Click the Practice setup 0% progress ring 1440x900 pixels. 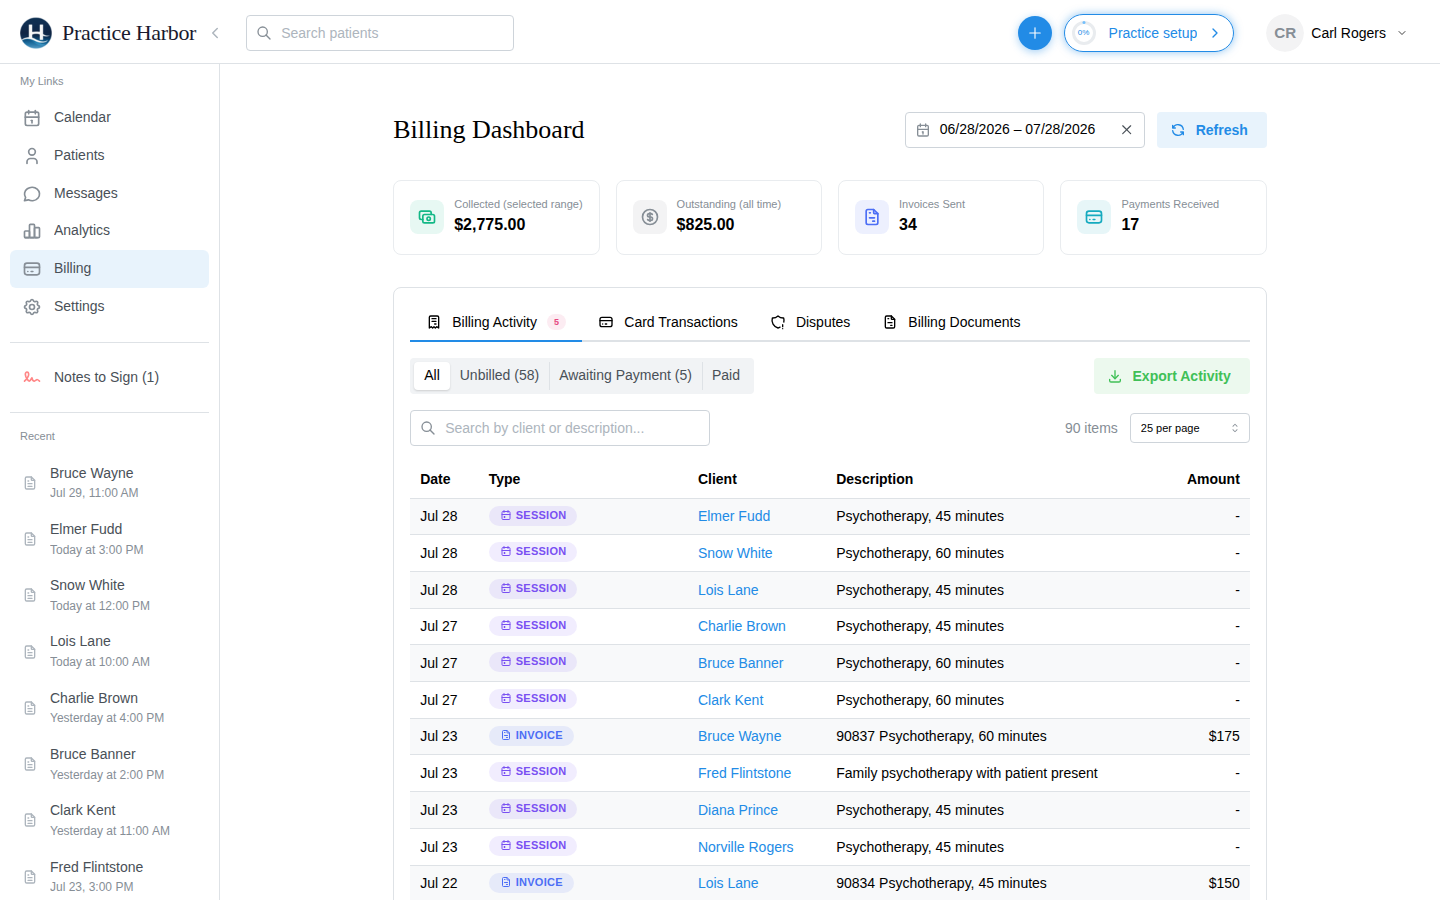(1083, 33)
